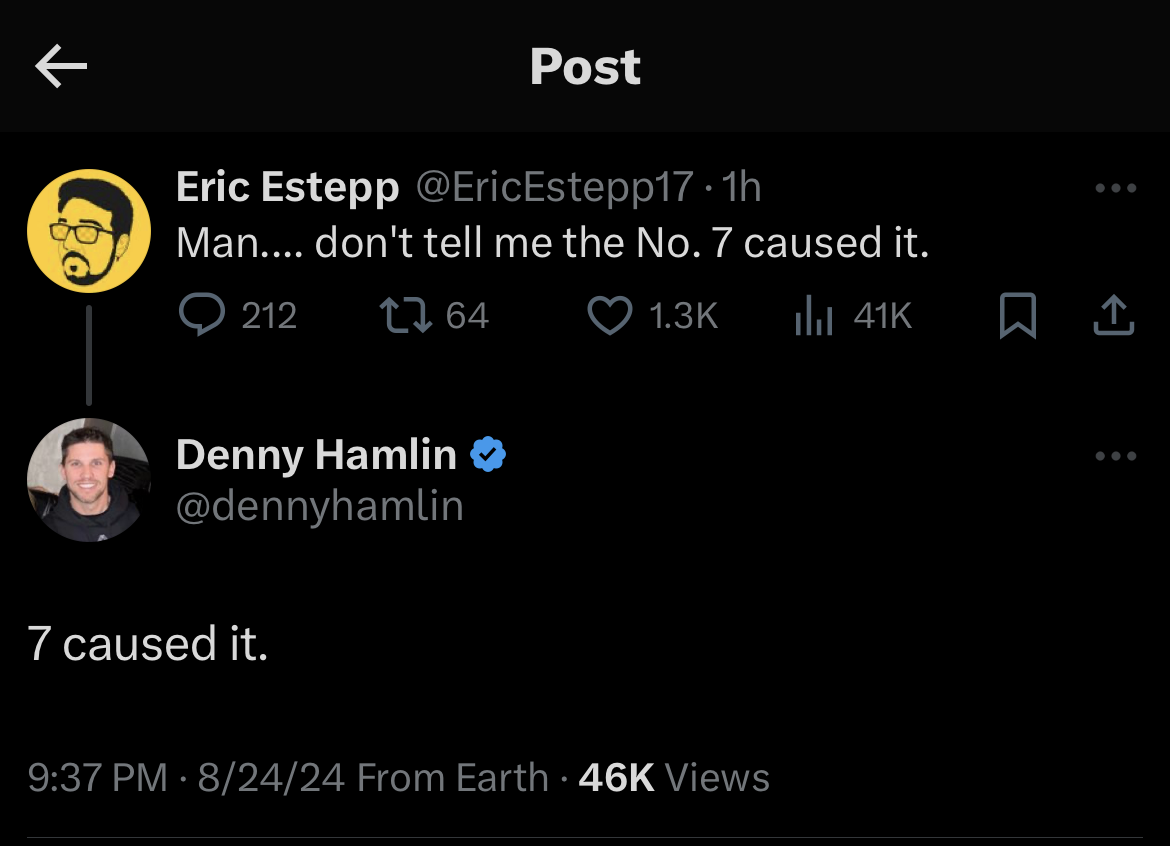
Task: Open more options for Eric Estepp's post
Action: (1115, 188)
